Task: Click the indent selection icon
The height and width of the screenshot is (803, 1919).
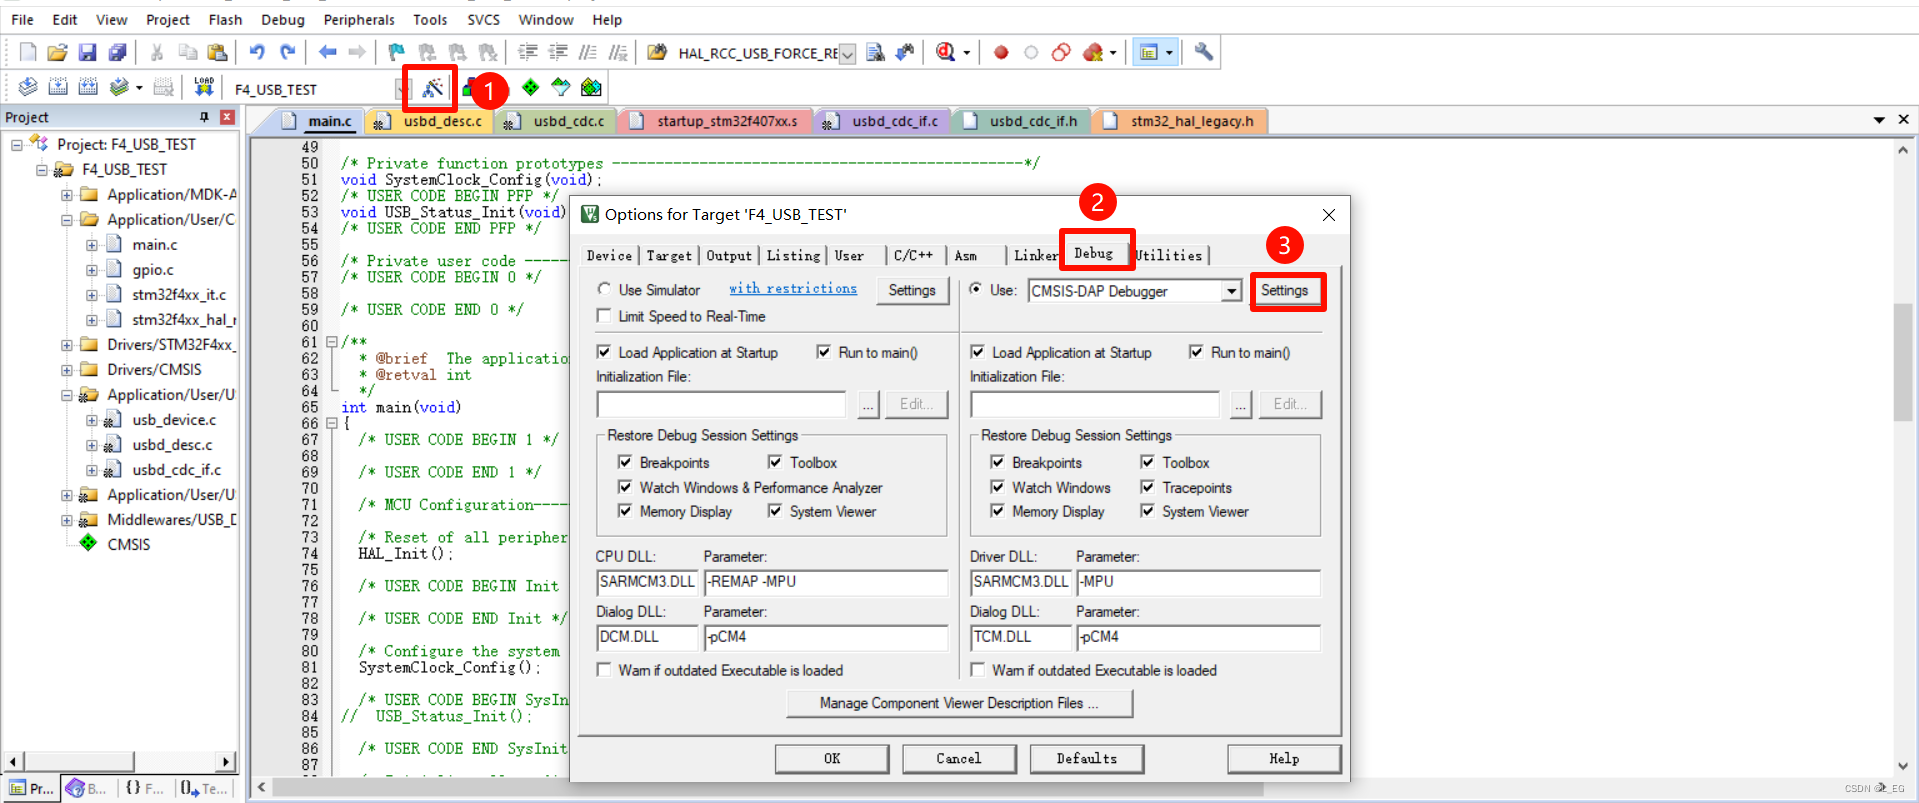Action: click(x=528, y=52)
